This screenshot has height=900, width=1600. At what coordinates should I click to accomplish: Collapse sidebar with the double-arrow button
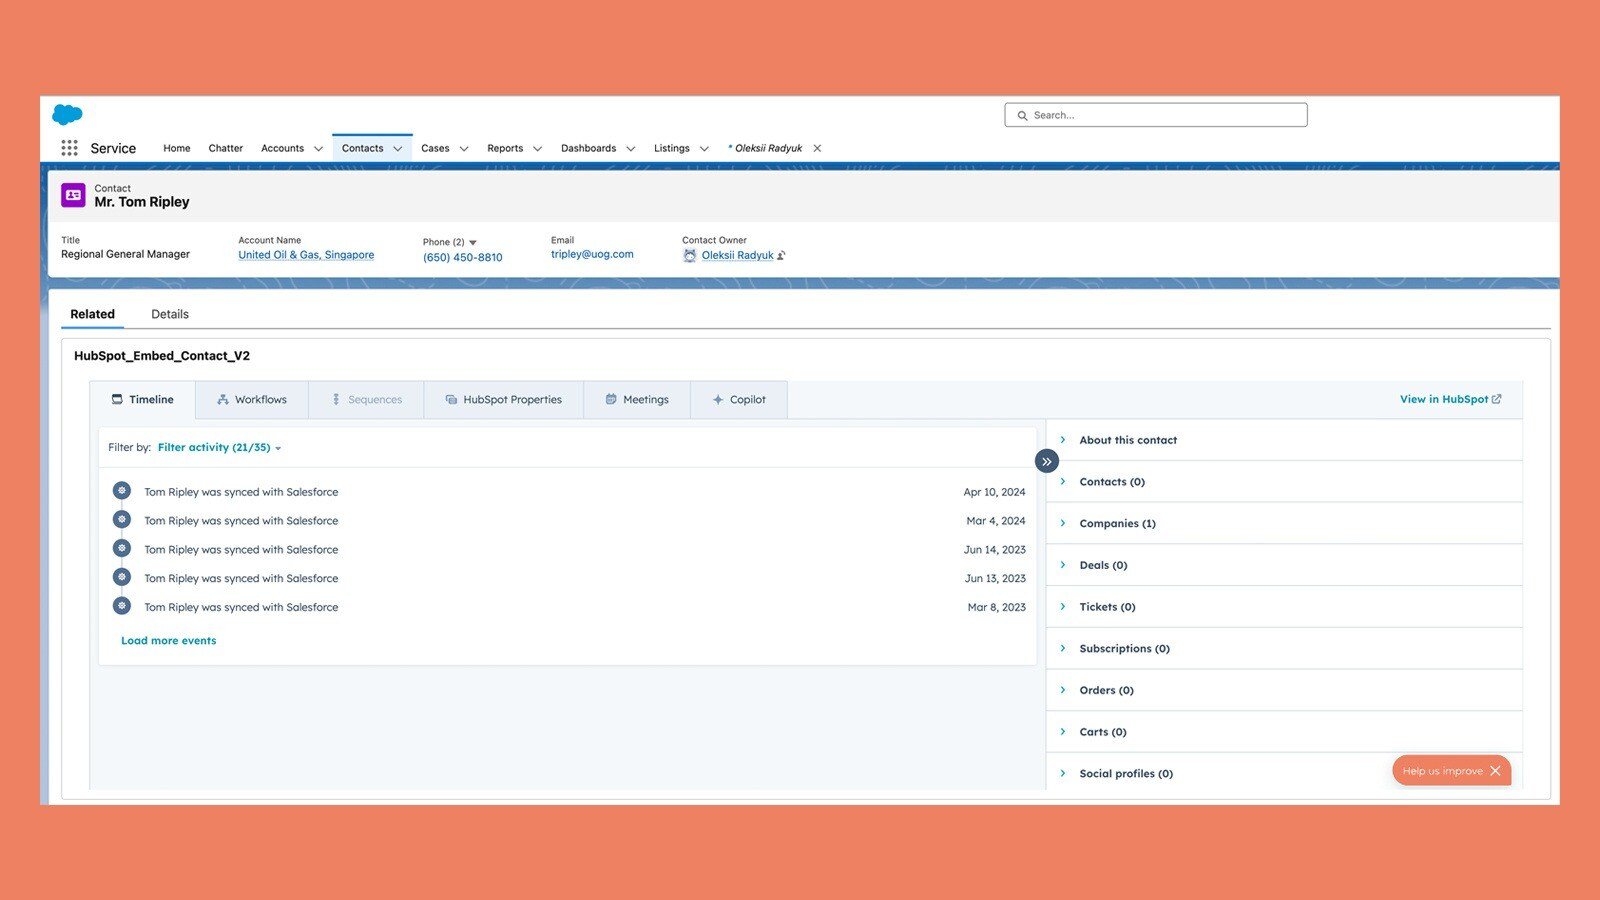[1046, 461]
